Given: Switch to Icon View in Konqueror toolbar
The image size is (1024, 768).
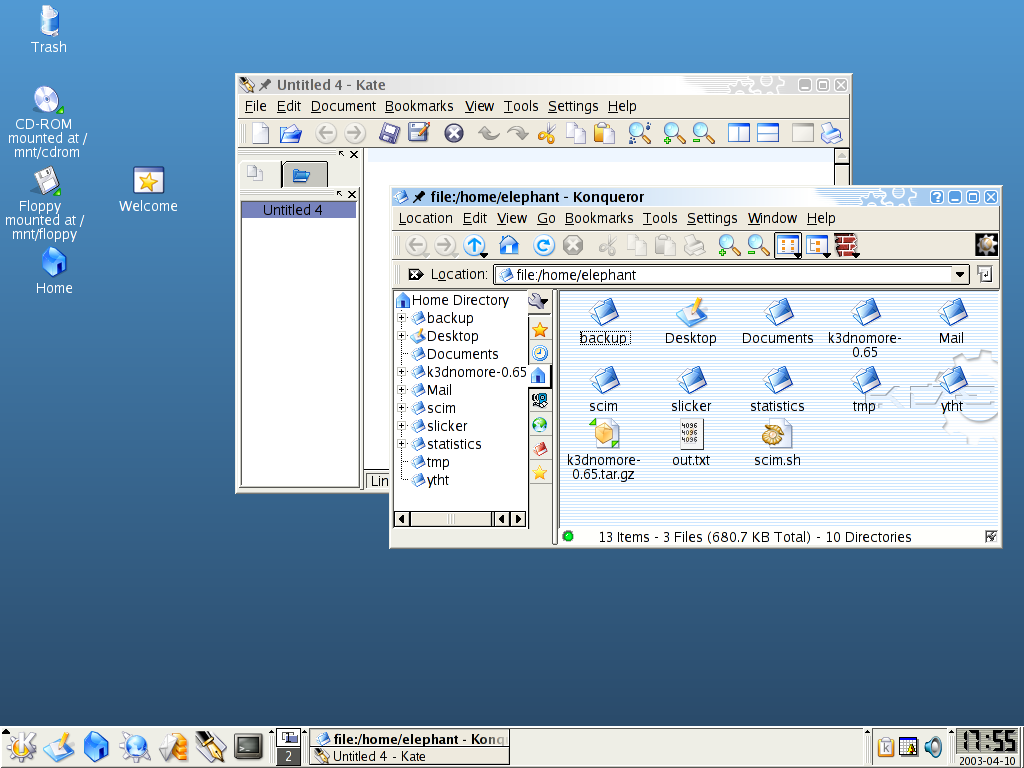Looking at the screenshot, I should coord(788,246).
